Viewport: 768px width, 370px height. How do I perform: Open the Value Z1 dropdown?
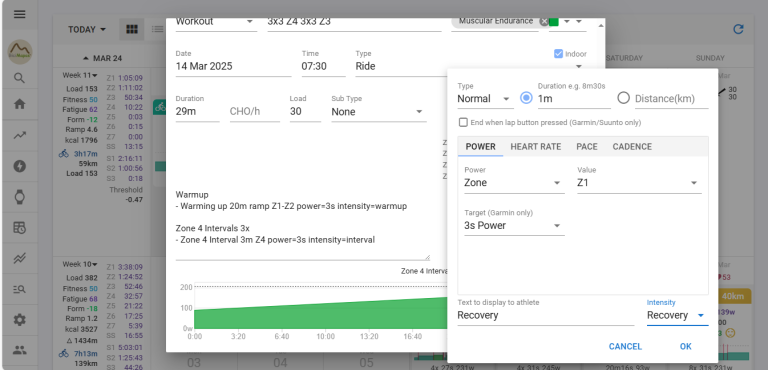639,183
